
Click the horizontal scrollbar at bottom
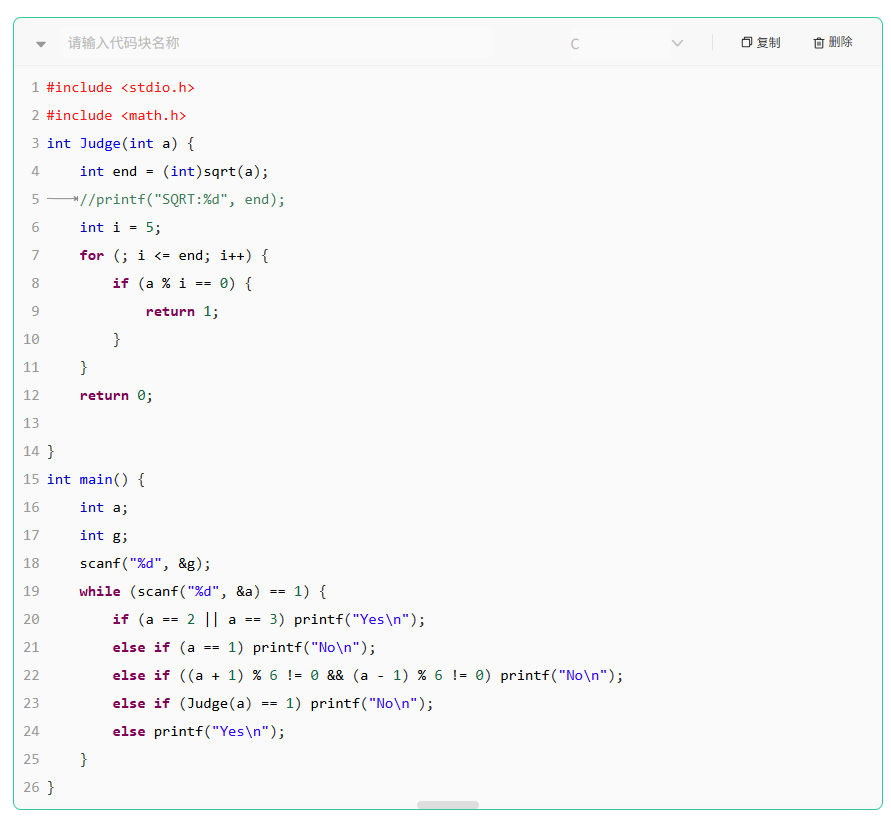point(448,804)
